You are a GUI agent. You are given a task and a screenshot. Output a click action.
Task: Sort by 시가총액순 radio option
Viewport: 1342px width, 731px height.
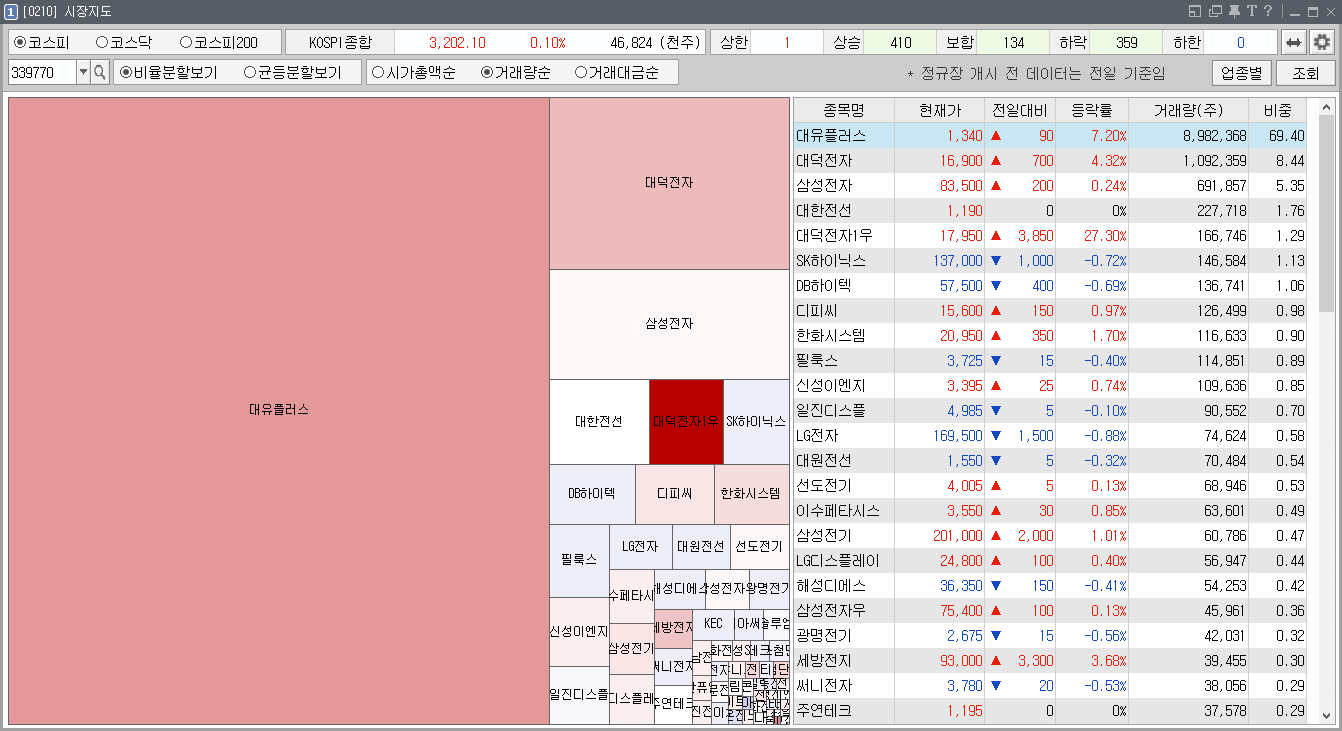click(x=413, y=72)
